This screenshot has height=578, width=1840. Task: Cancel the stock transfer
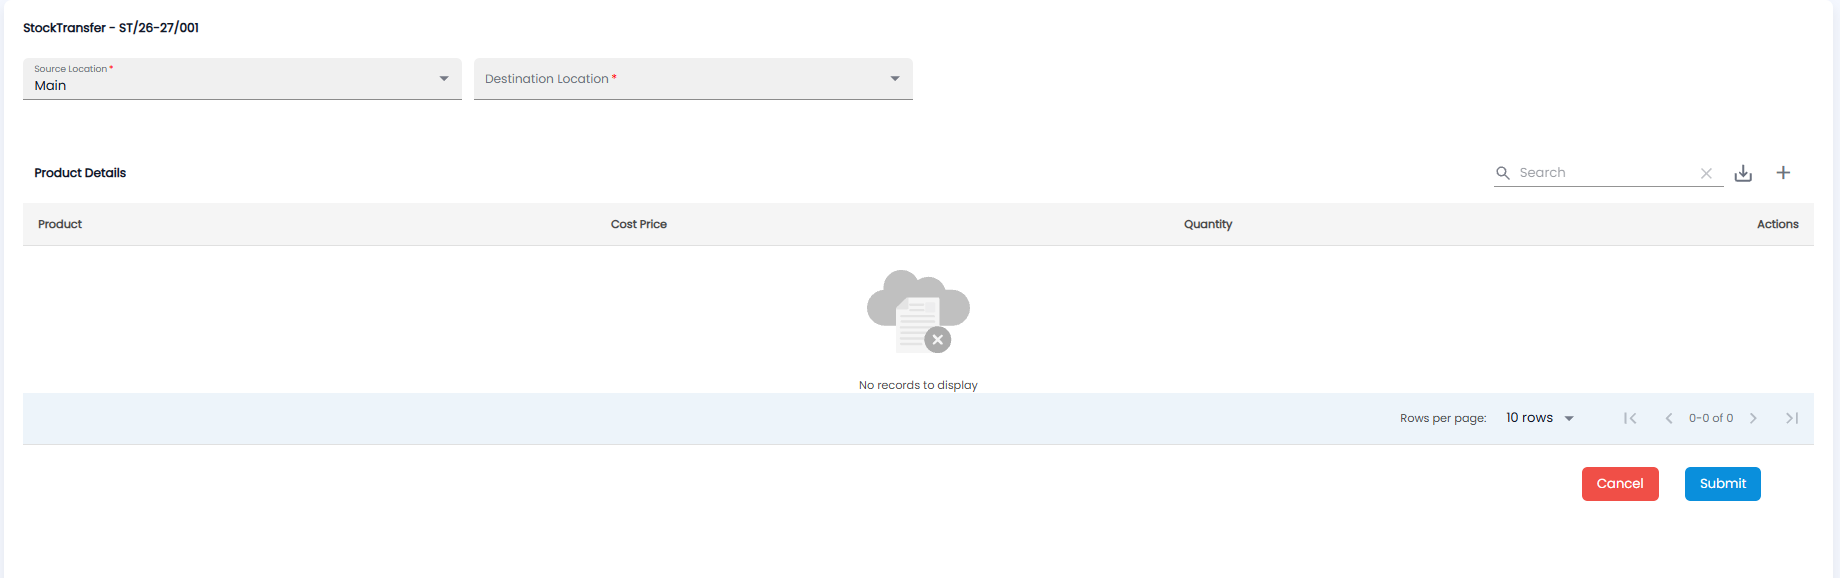click(x=1620, y=484)
